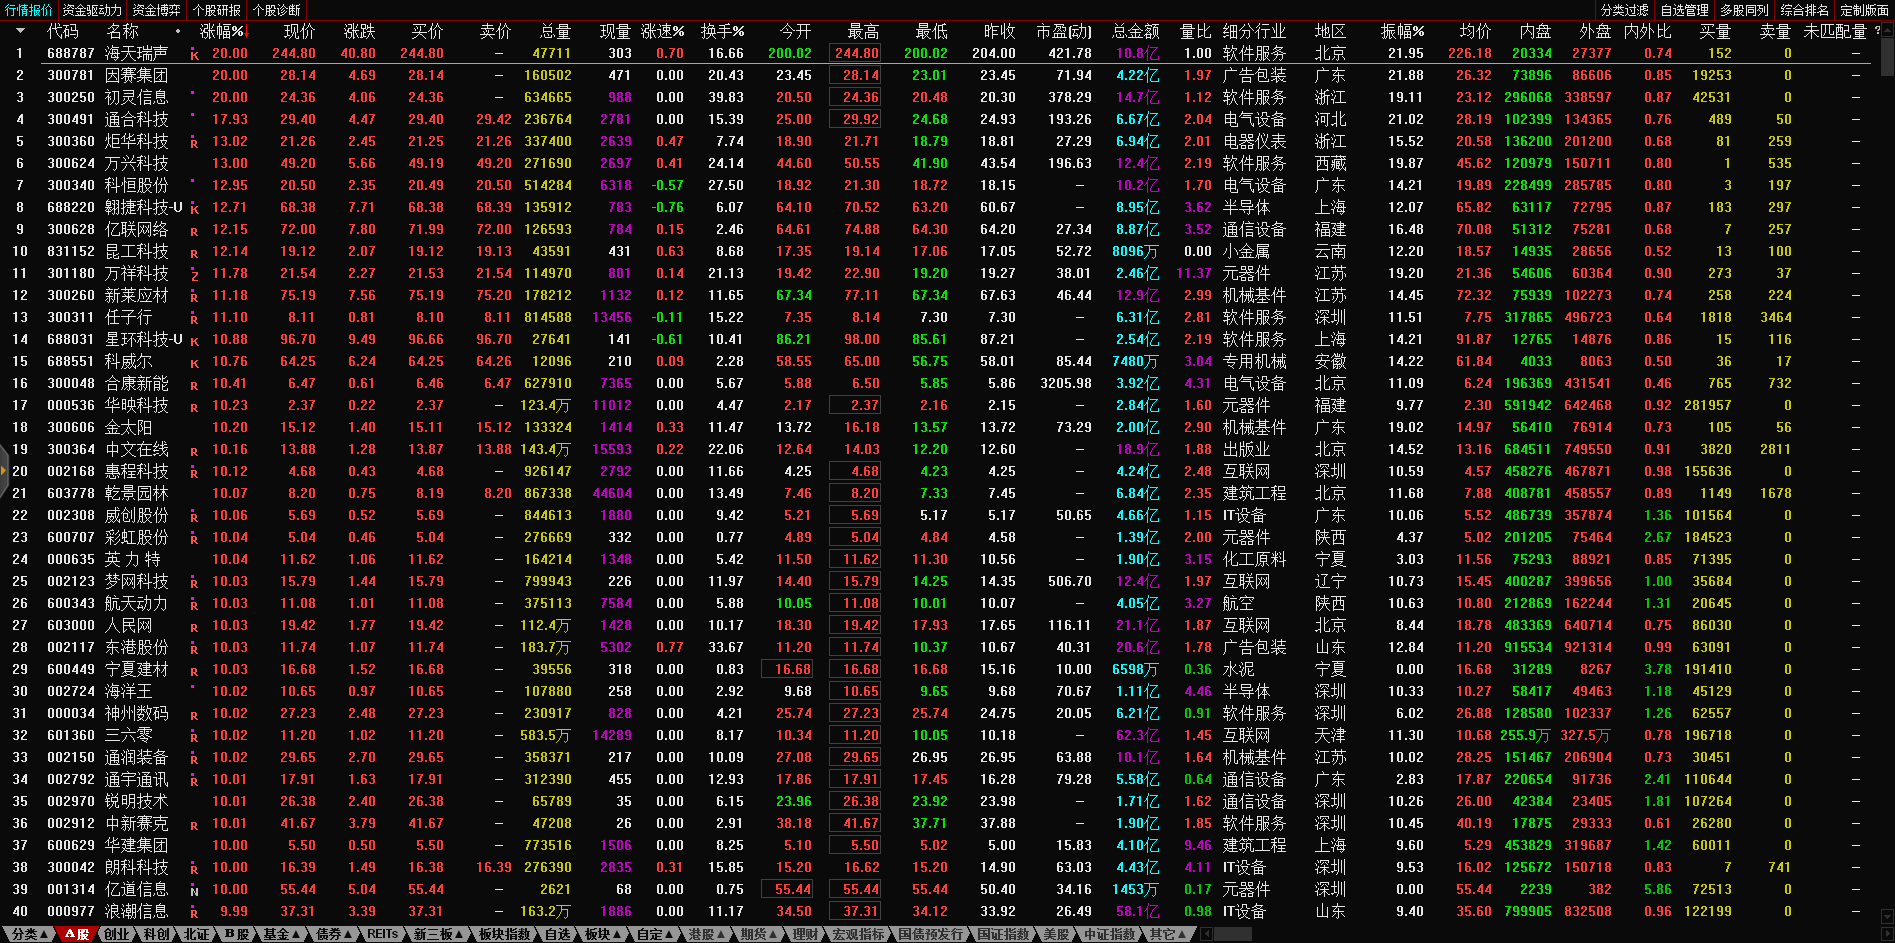Image resolution: width=1895 pixels, height=943 pixels.
Task: Open the 个股诊断 tab
Action: [277, 10]
